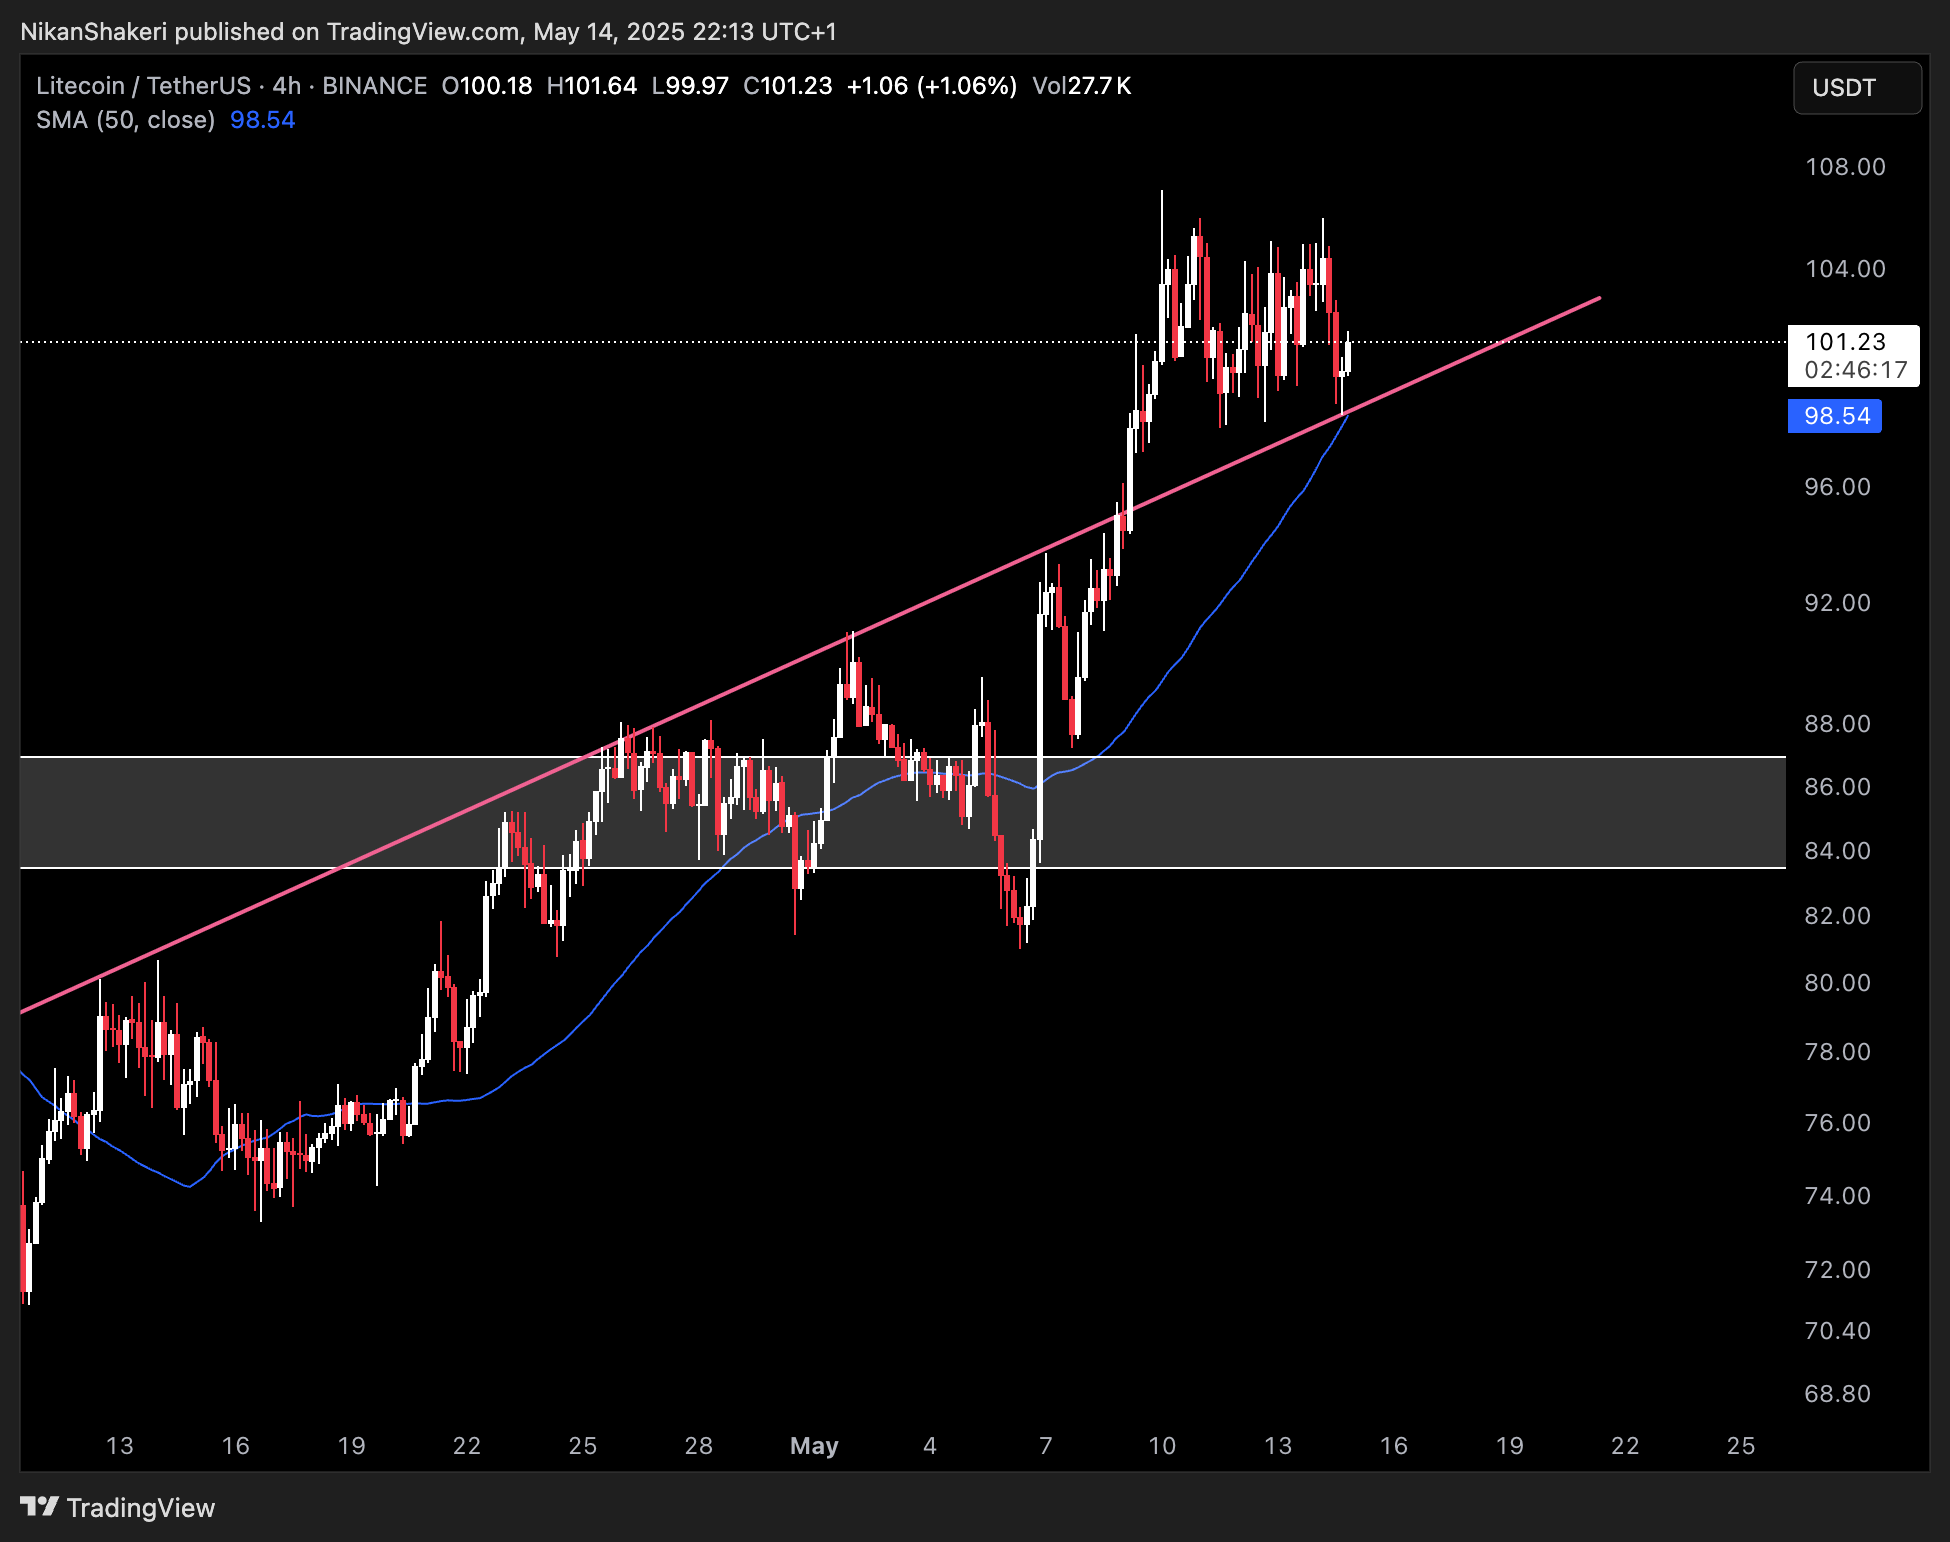Viewport: 1950px width, 1542px height.
Task: Click the 7 date label on time axis
Action: (1046, 1446)
